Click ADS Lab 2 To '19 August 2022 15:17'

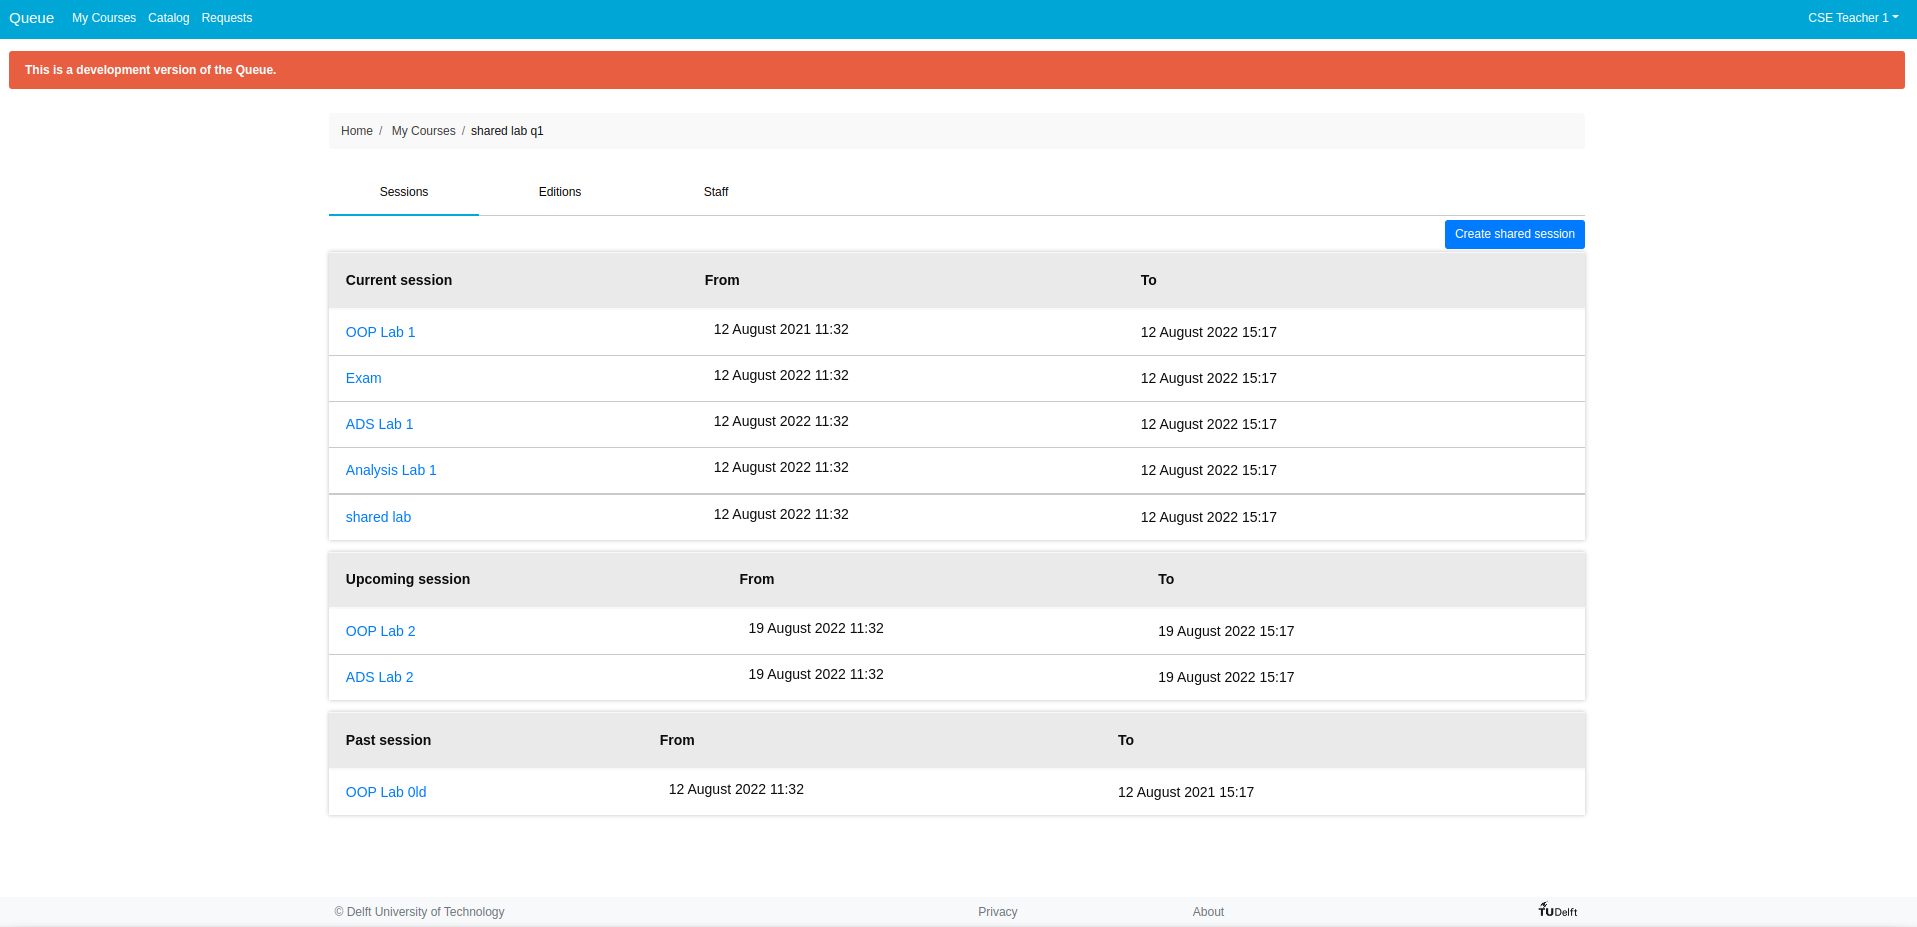coord(1226,677)
